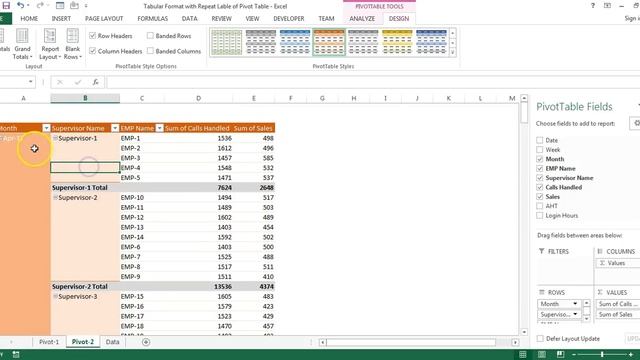Apply the gray banded PivotTable style
The width and height of the screenshot is (640, 360).
(x=261, y=42)
